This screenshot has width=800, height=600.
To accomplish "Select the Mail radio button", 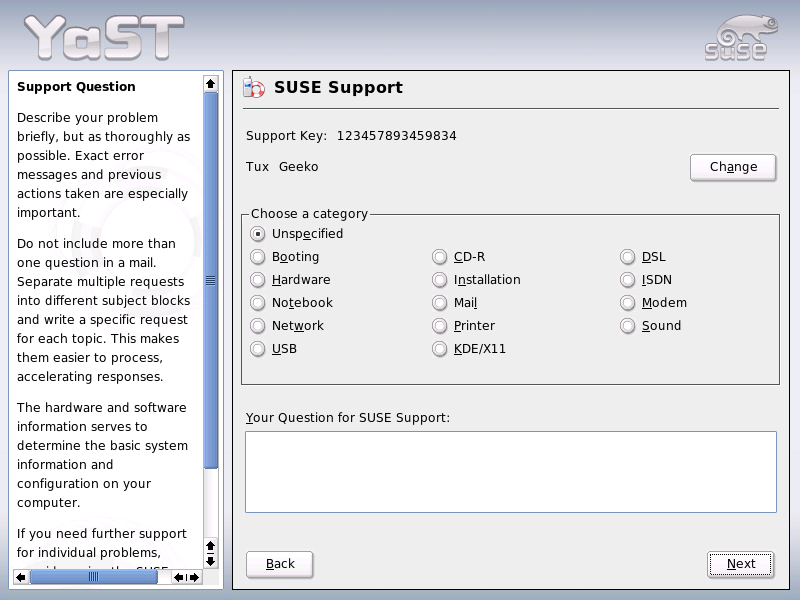I will (439, 303).
